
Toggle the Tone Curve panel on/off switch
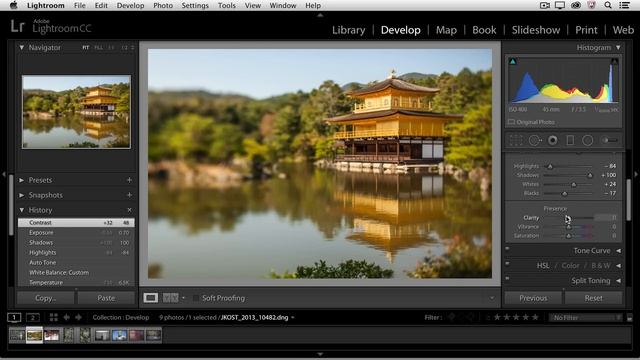click(x=507, y=248)
